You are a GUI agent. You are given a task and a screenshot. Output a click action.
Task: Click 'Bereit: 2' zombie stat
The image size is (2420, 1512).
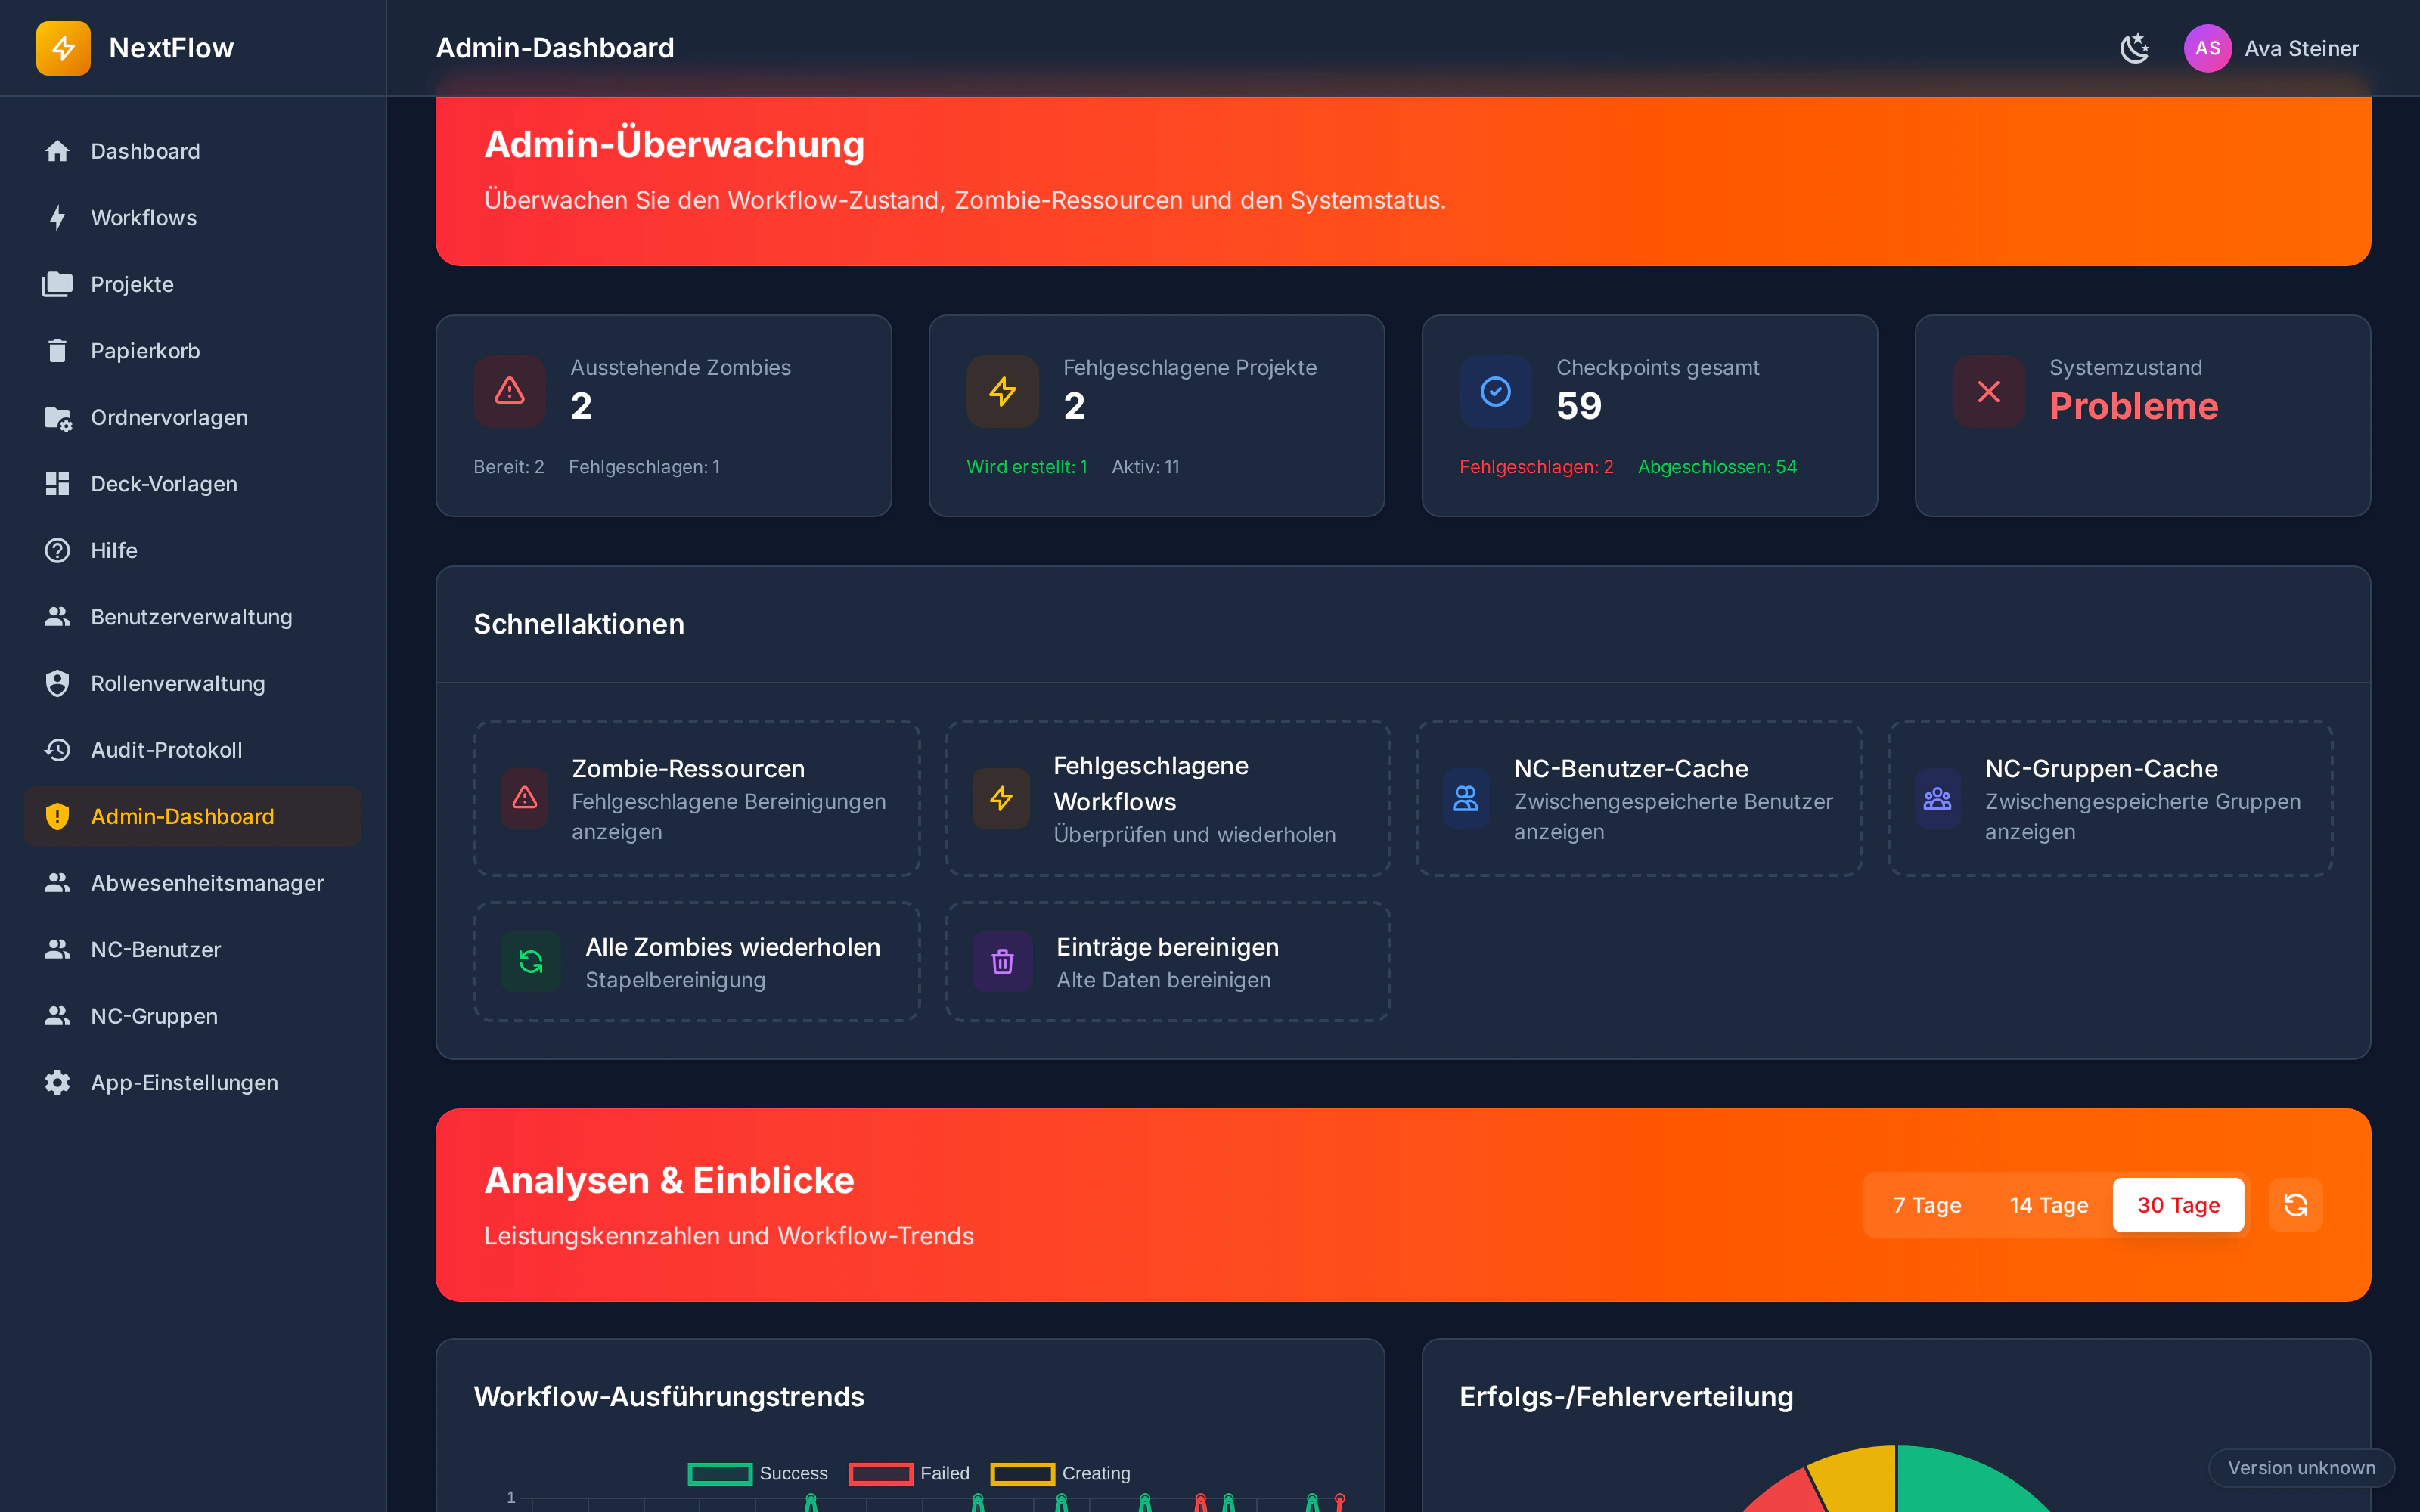pyautogui.click(x=509, y=467)
